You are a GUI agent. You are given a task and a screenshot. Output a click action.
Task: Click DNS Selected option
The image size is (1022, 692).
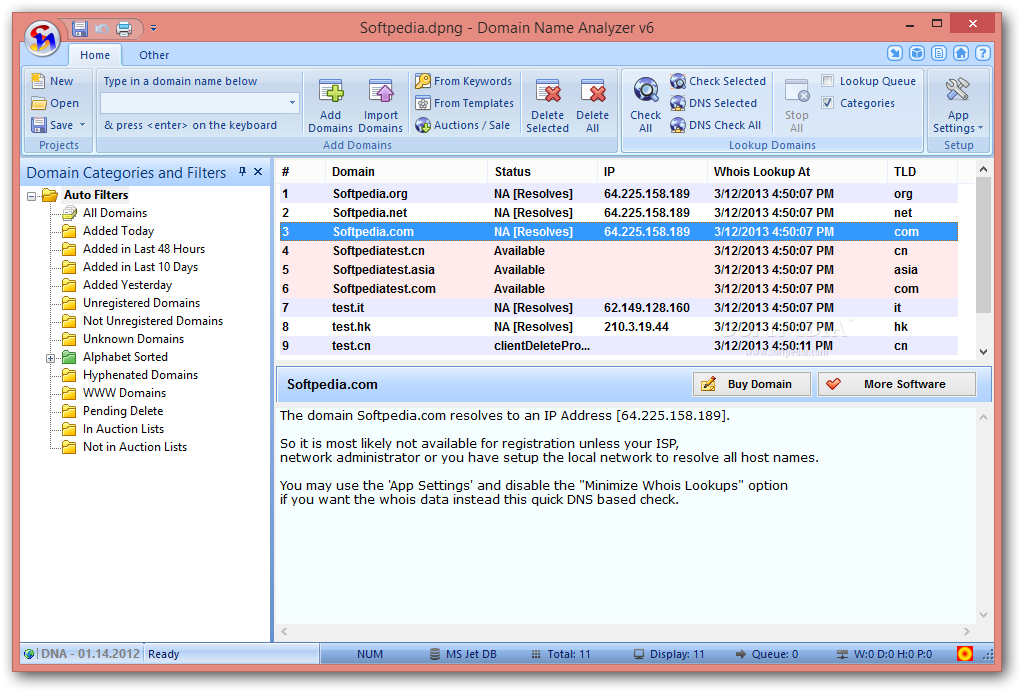tap(714, 103)
